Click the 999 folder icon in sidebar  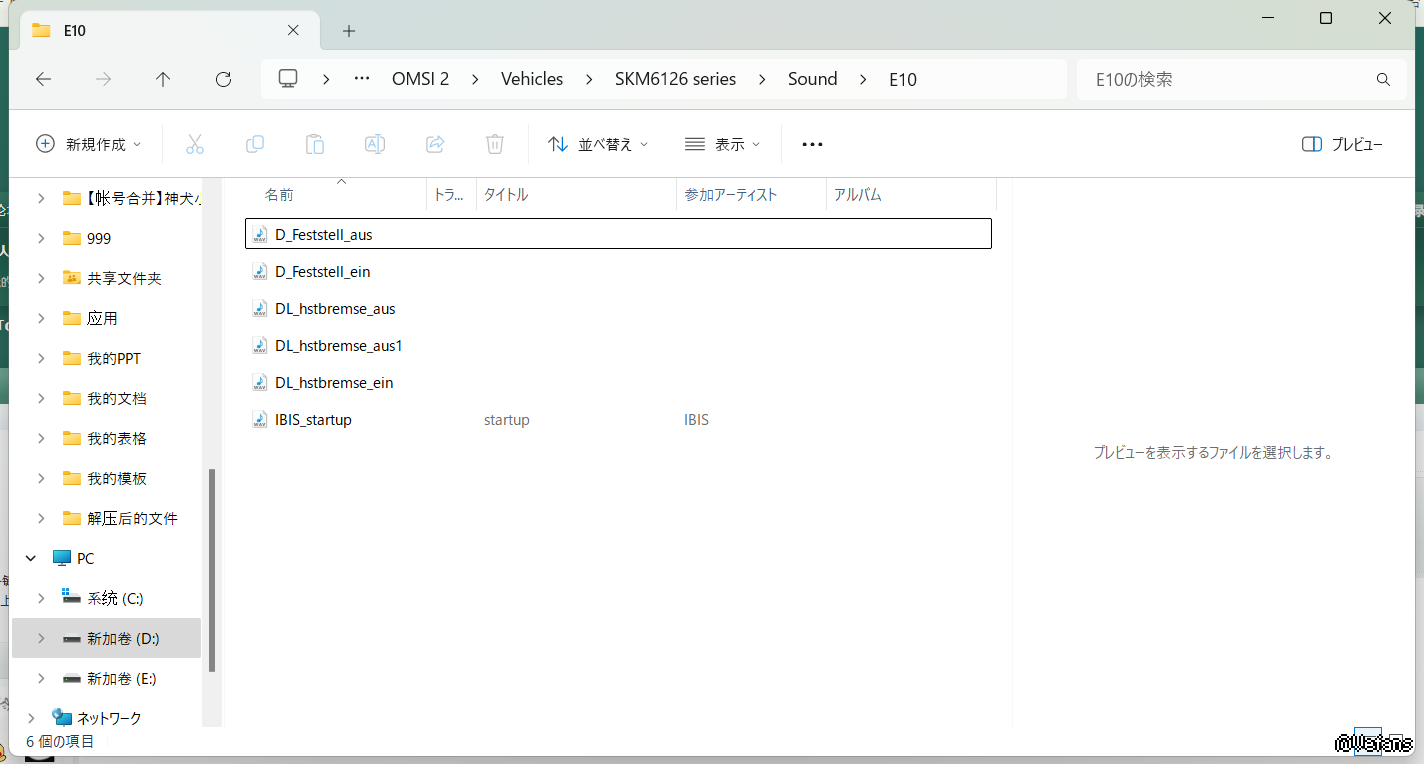[x=71, y=238]
